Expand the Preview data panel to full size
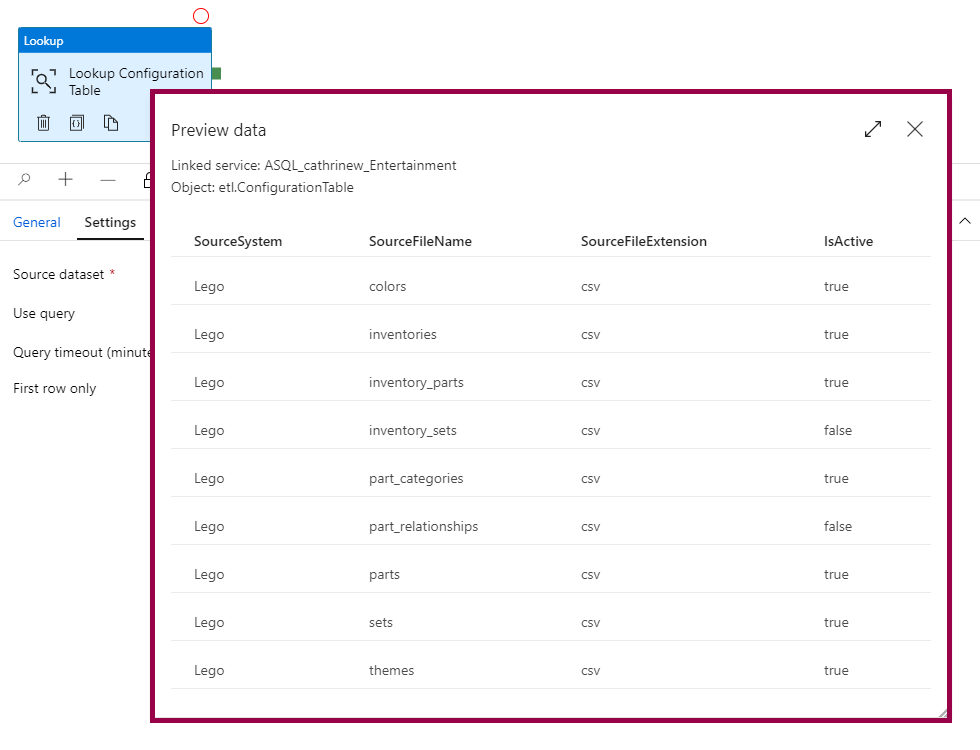Viewport: 980px width, 750px height. [x=873, y=129]
